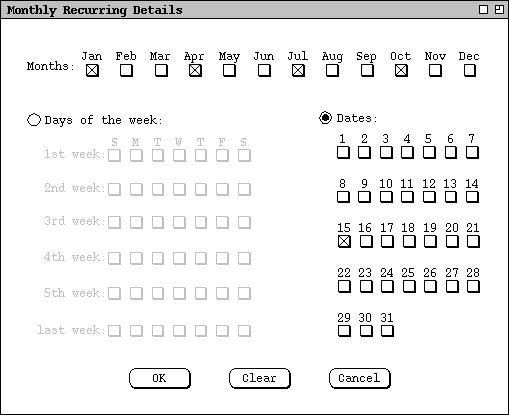Tick the Dec month checkbox
Screen dimensions: 509x415
click(470, 71)
